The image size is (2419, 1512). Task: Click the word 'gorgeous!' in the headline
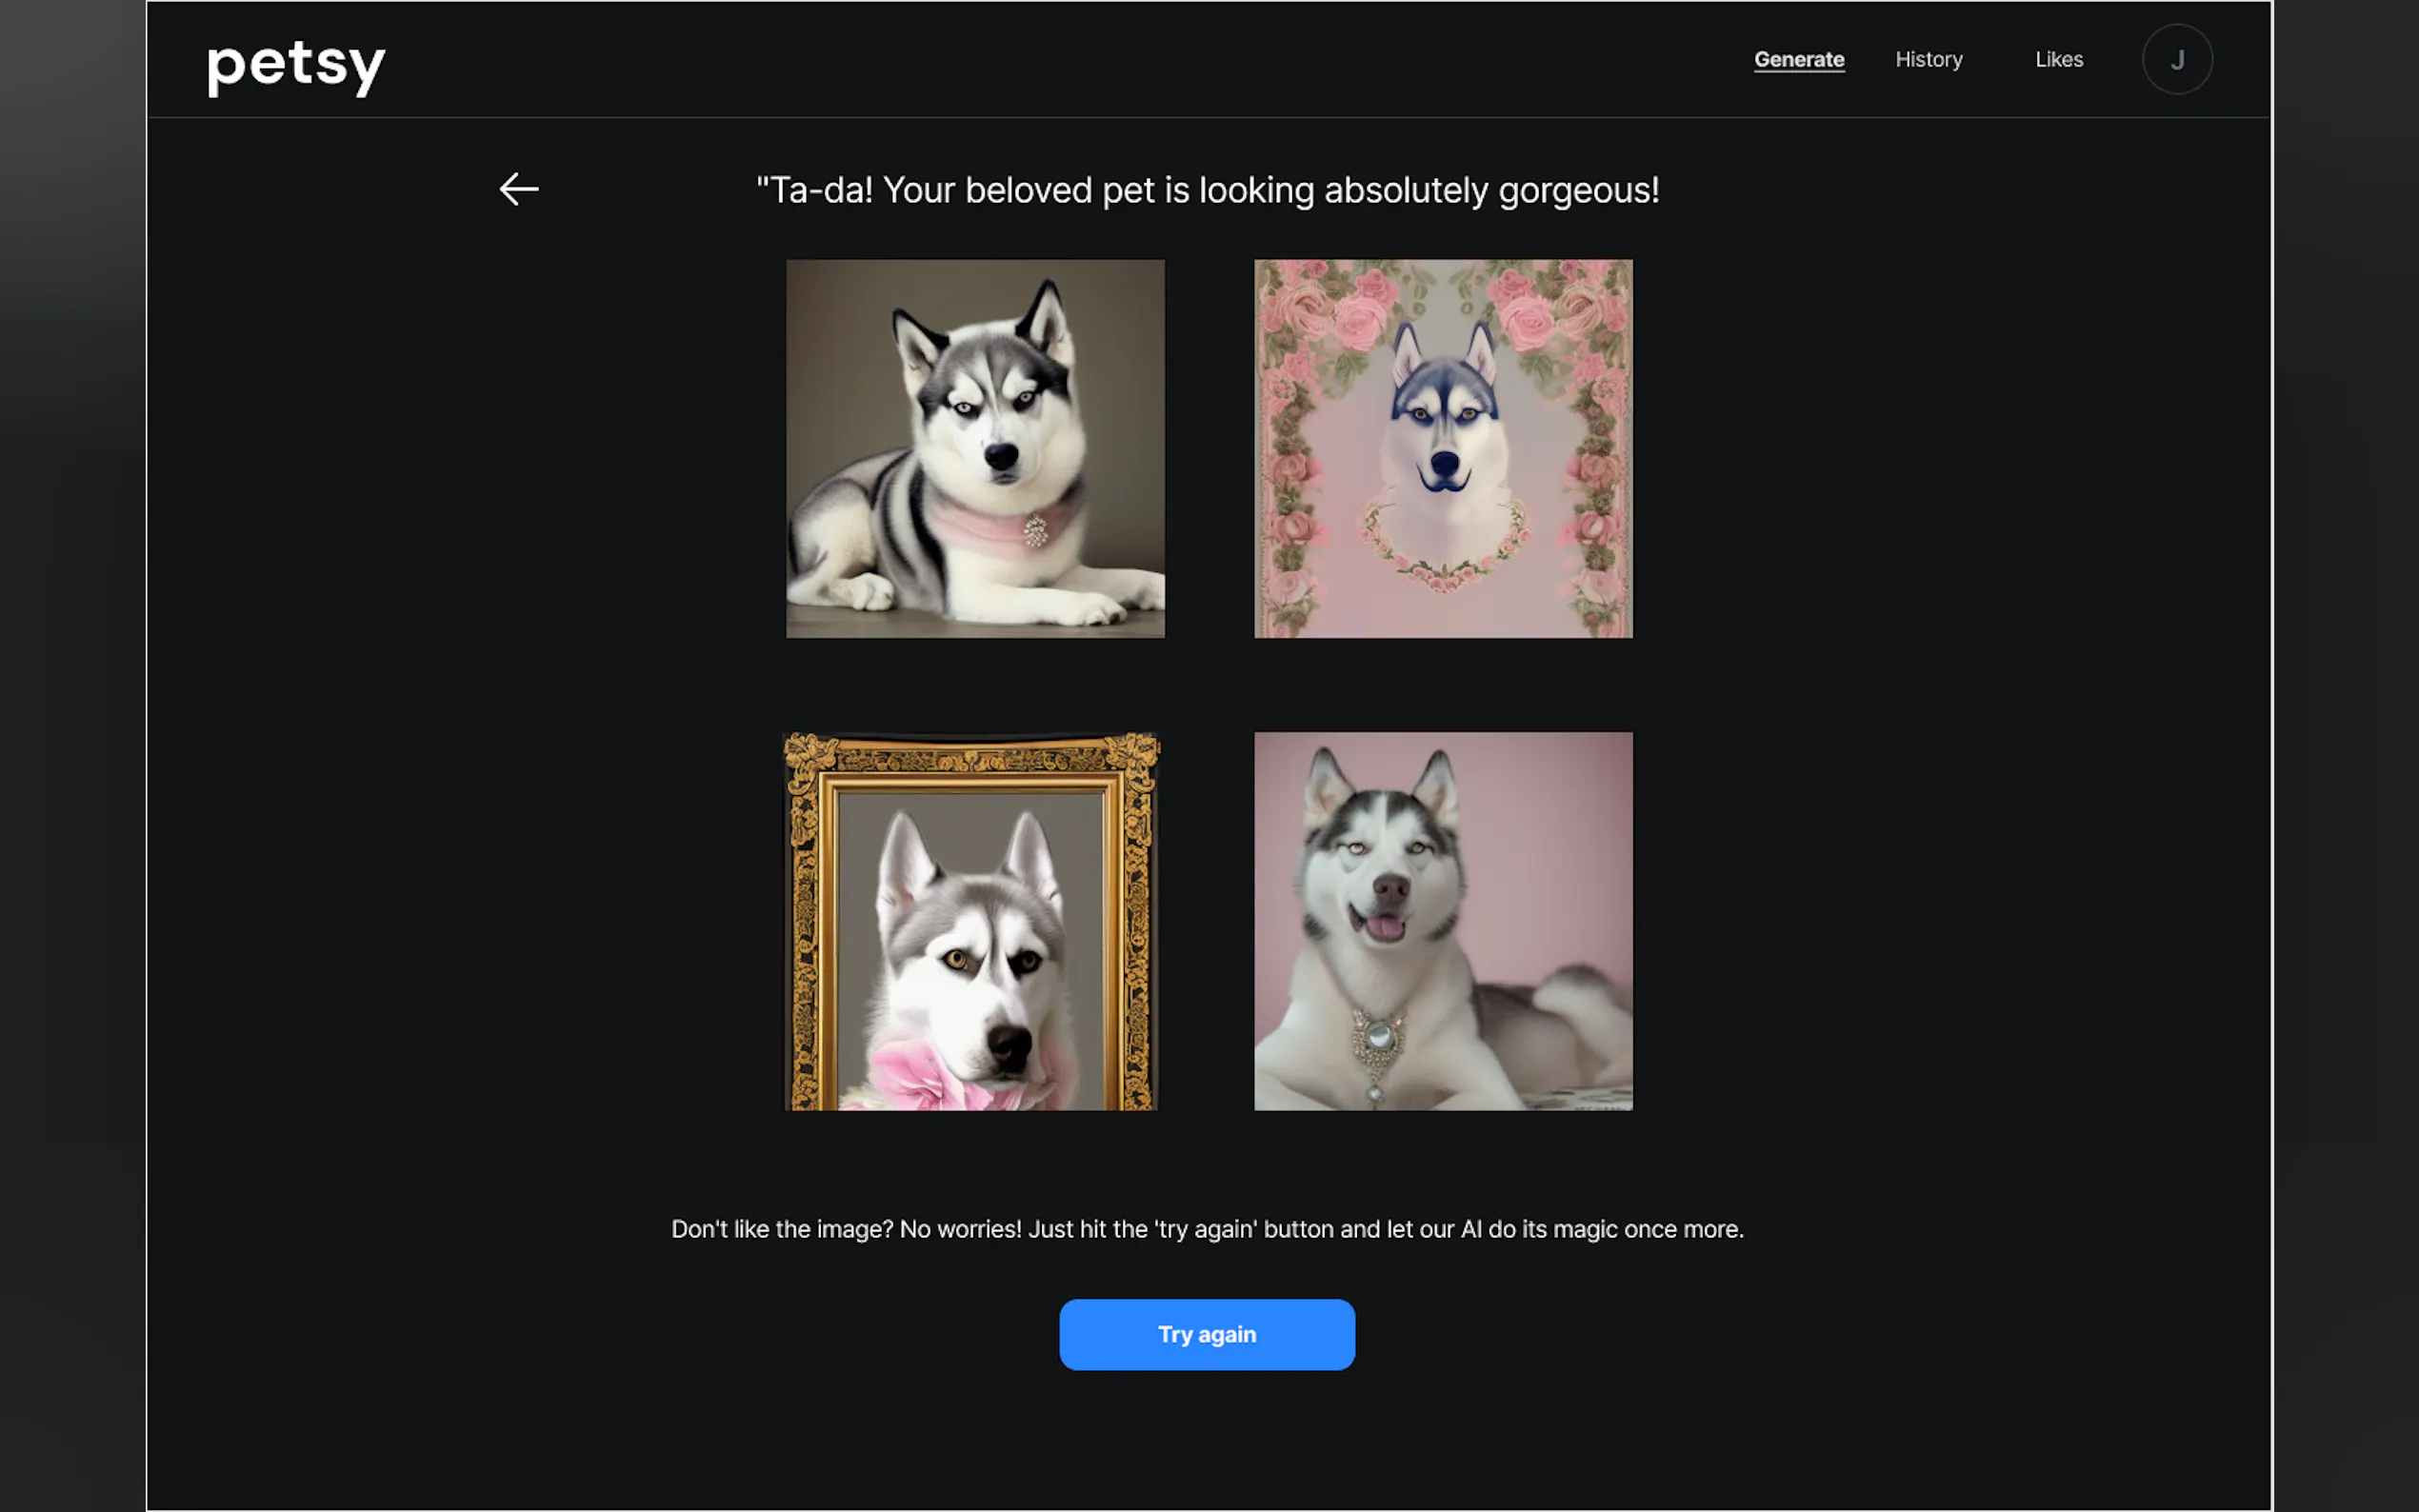tap(1578, 190)
